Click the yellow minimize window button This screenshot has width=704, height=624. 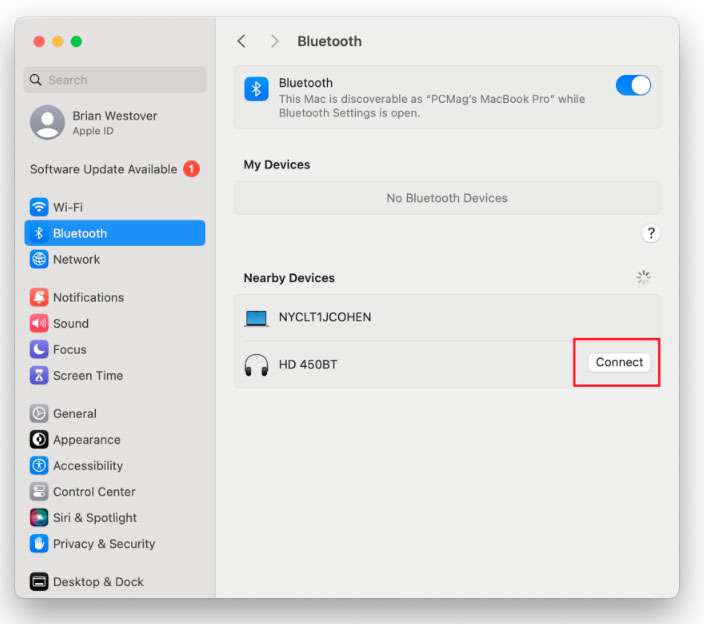click(57, 41)
